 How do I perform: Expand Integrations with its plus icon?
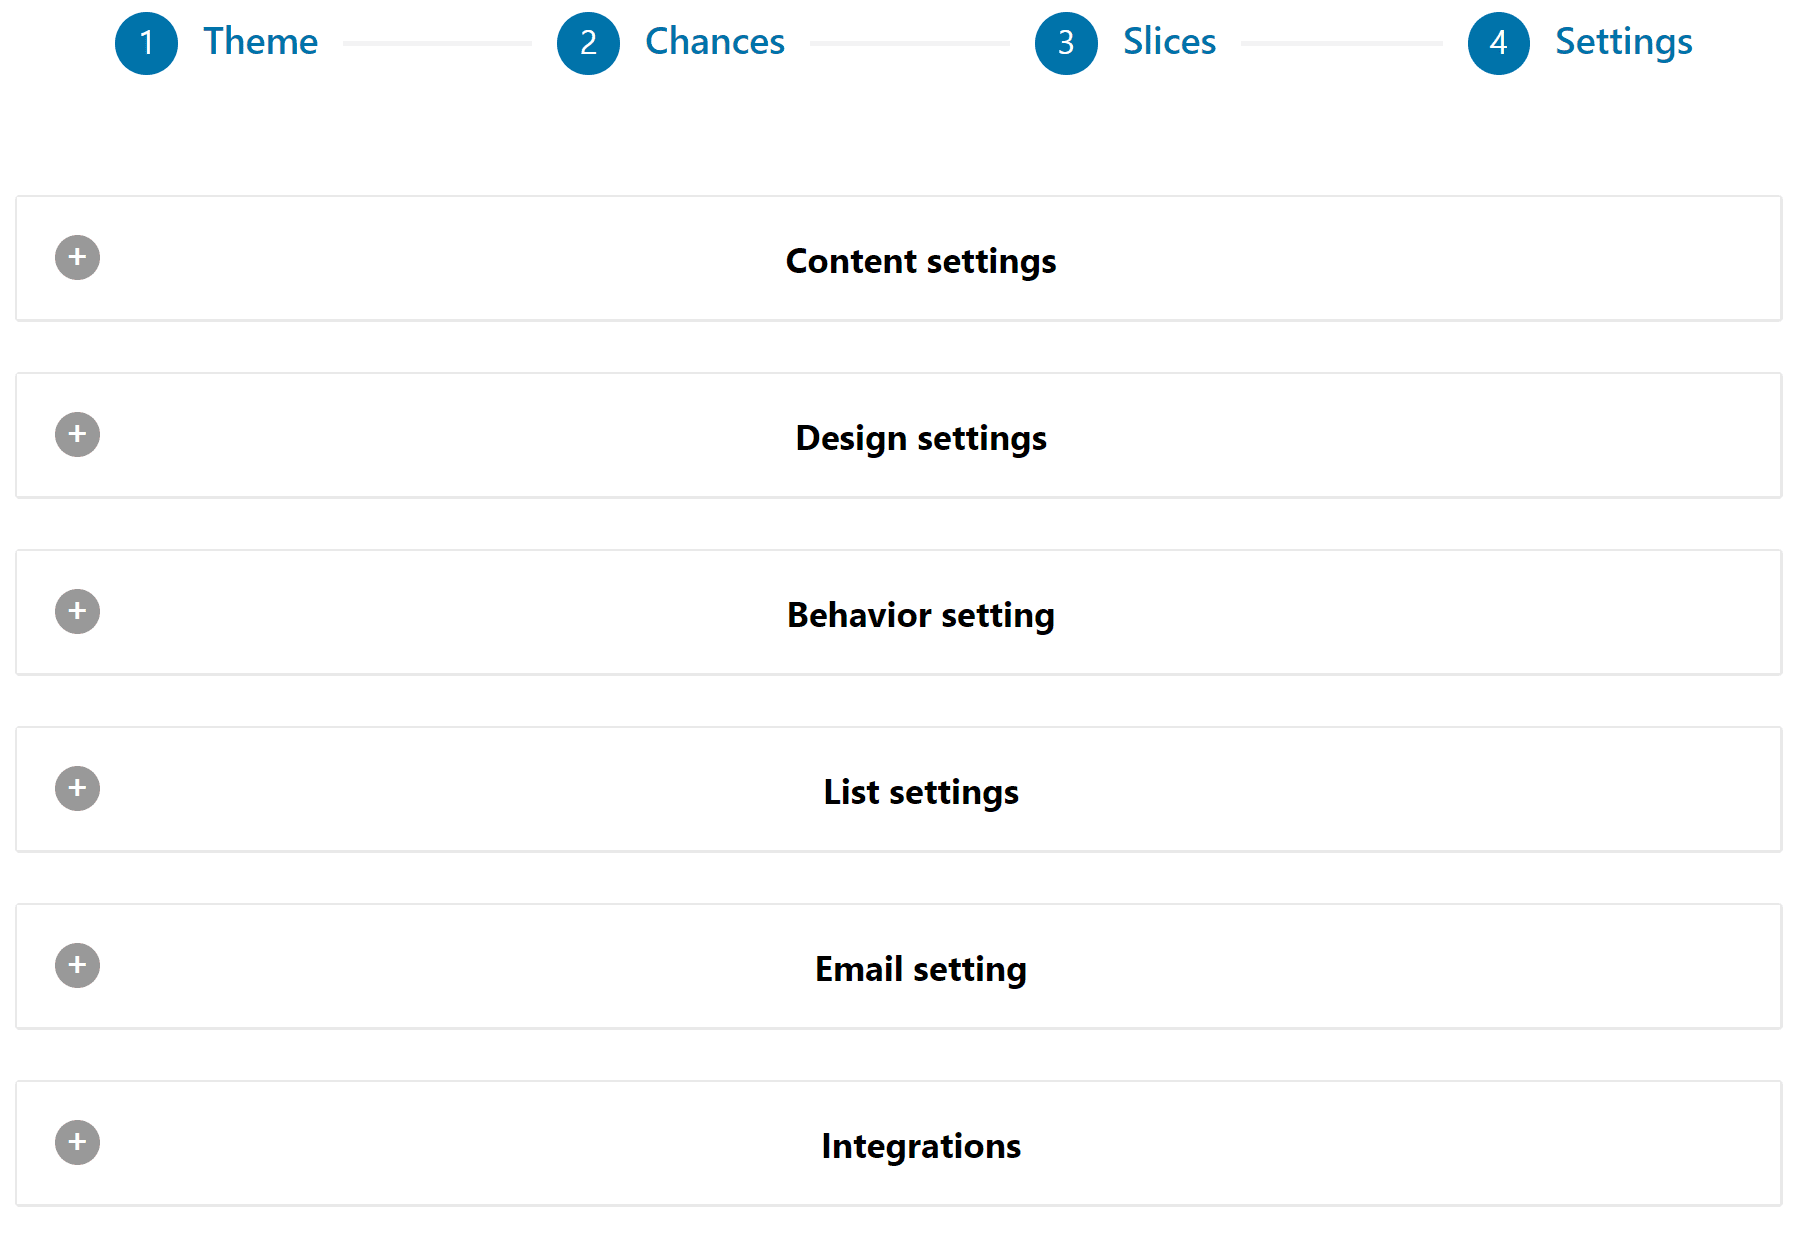[77, 1143]
